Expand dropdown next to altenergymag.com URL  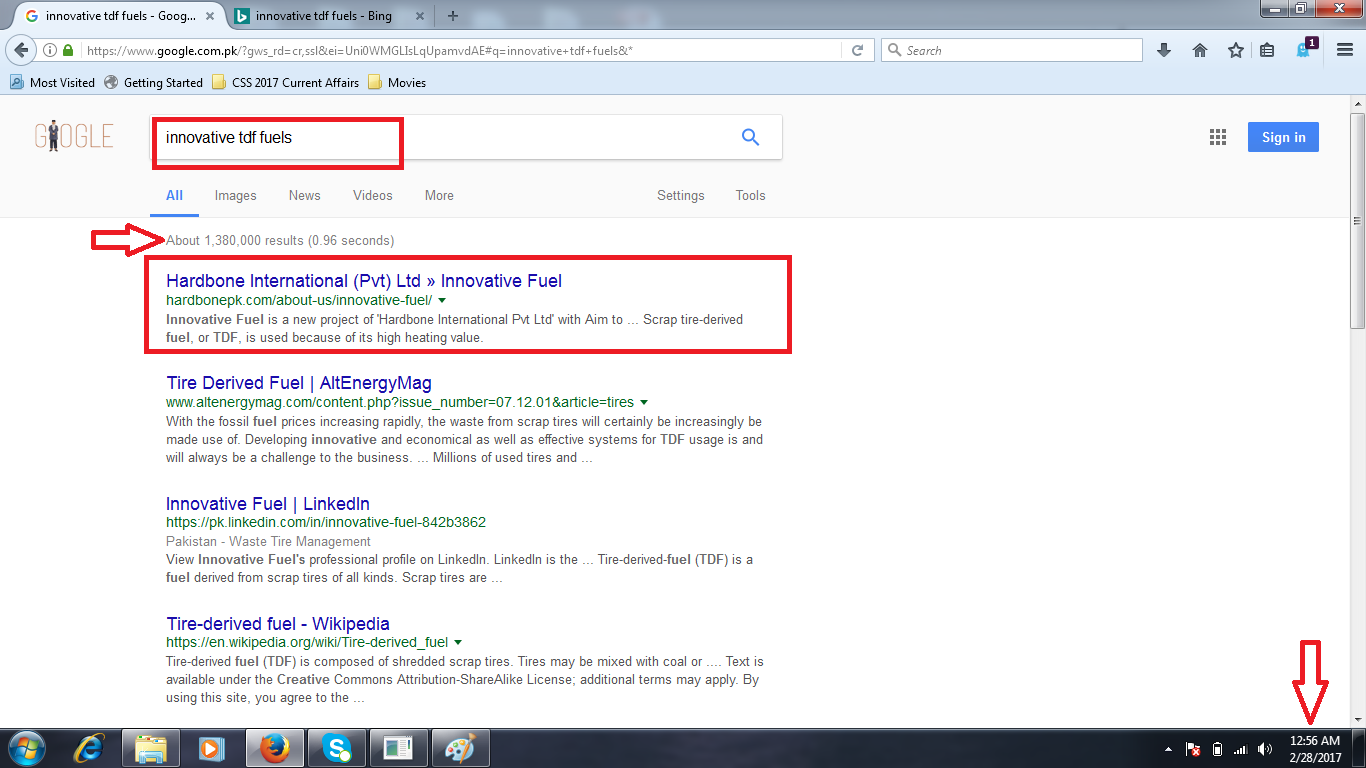[644, 402]
